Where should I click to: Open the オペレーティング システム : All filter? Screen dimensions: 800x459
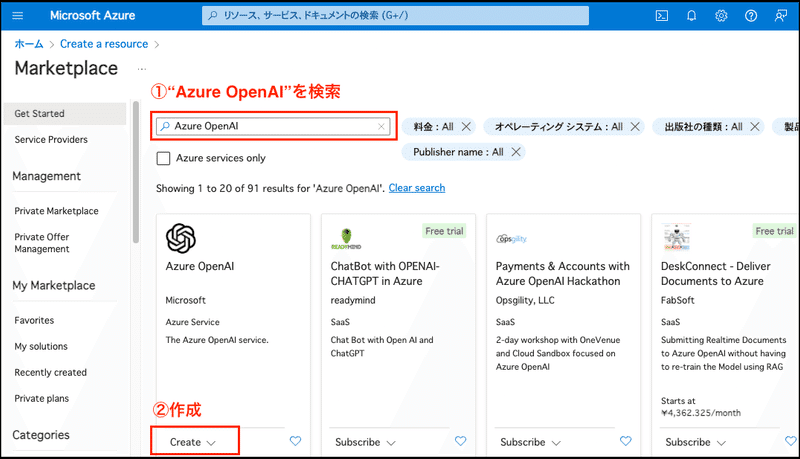pos(559,126)
